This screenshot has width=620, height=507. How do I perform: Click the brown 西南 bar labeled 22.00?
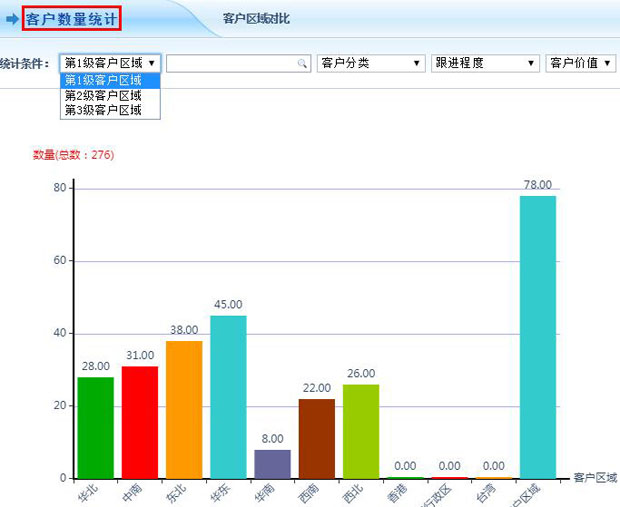(317, 439)
